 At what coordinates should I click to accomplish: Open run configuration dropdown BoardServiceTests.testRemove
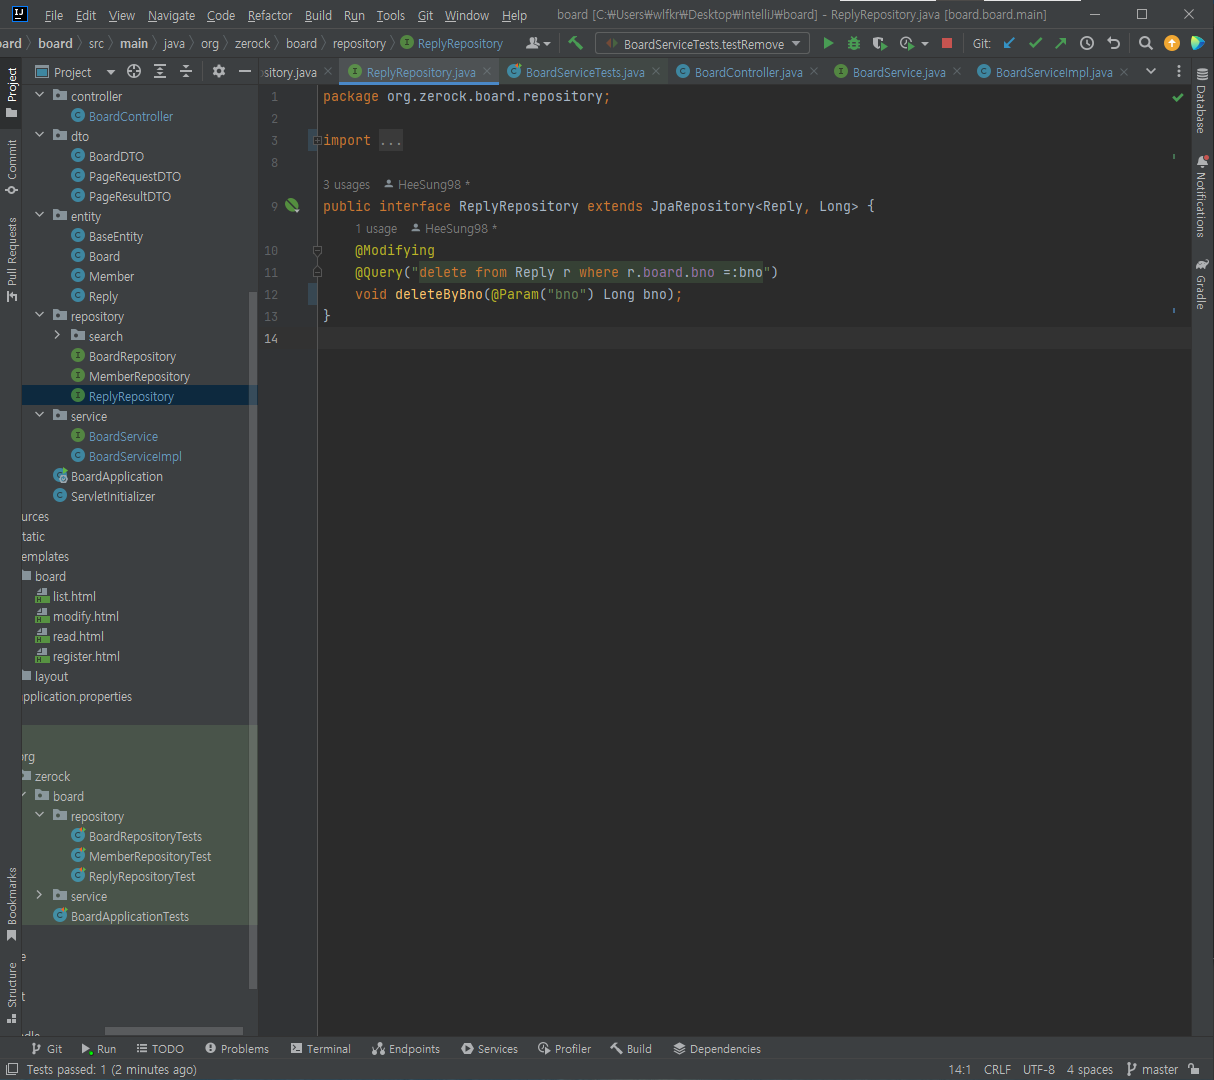[702, 43]
